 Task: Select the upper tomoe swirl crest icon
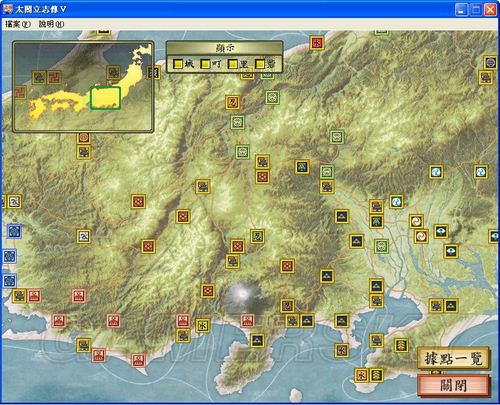point(416,221)
